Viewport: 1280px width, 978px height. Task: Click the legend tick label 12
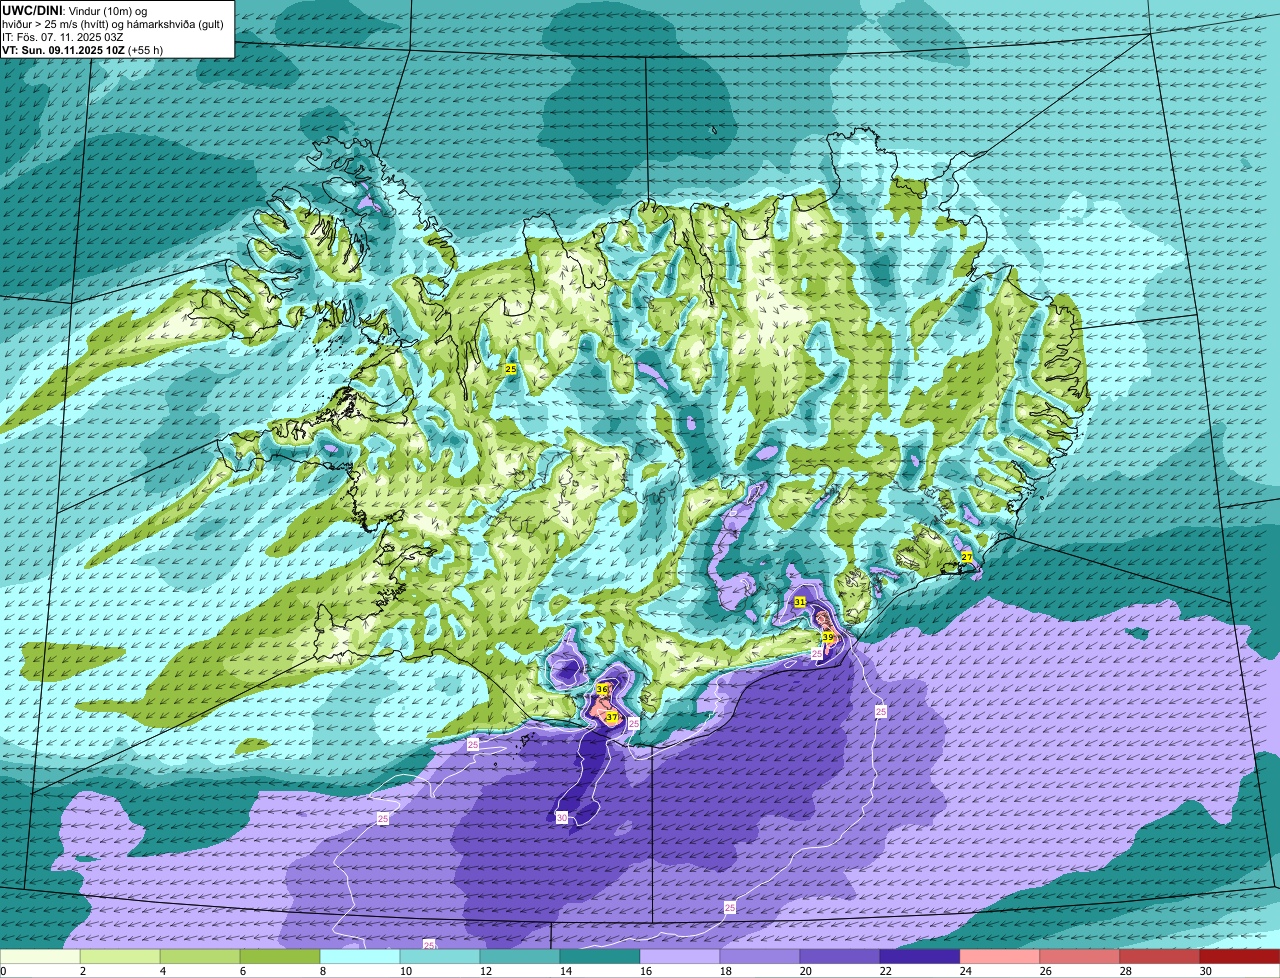click(x=486, y=971)
